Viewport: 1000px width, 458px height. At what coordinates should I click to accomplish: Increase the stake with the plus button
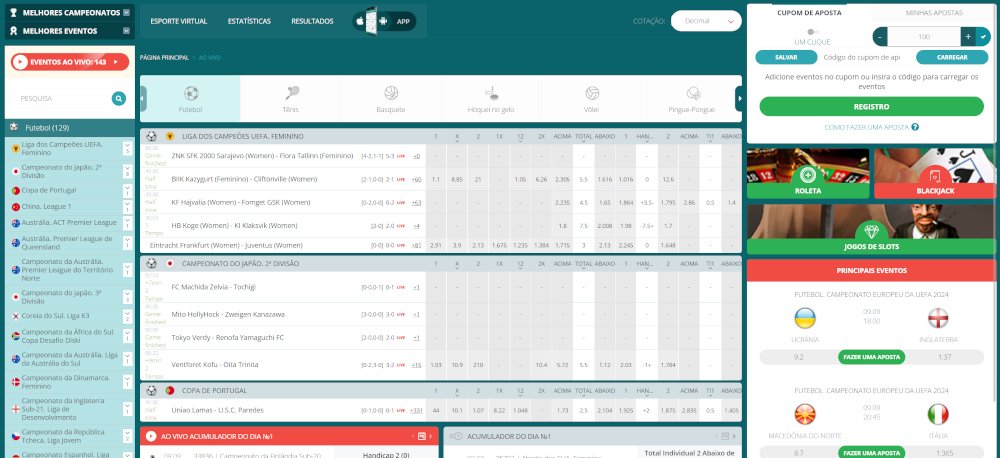point(967,36)
